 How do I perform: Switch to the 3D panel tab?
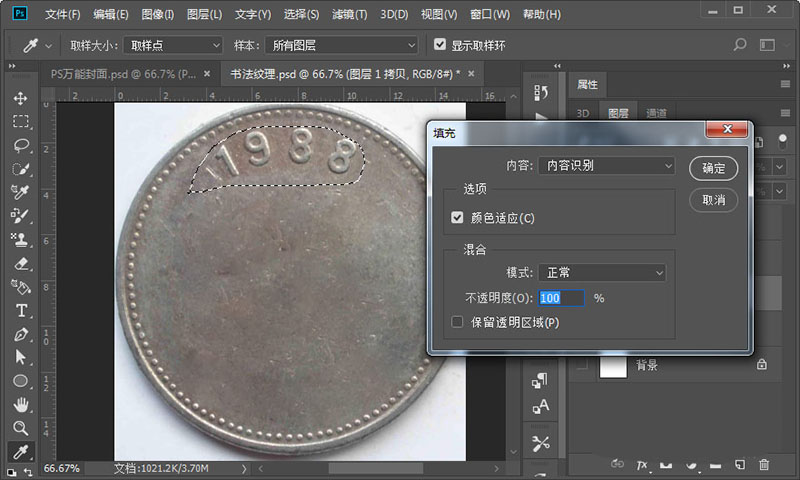(583, 113)
